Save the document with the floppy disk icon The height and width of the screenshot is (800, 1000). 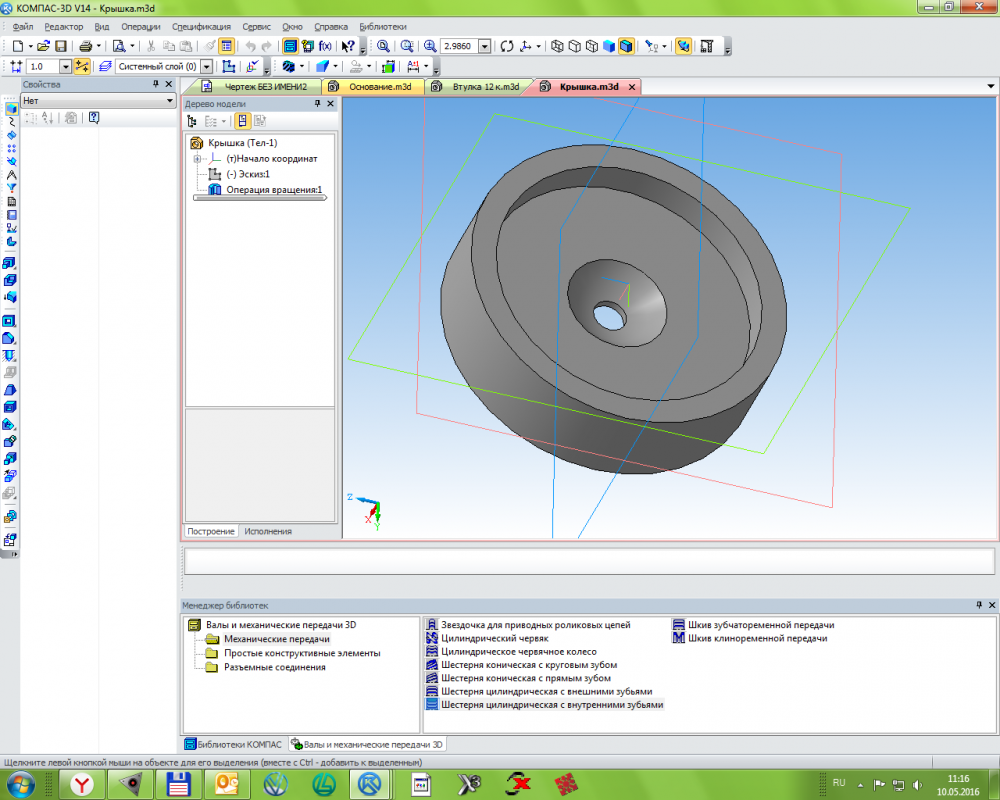click(61, 46)
